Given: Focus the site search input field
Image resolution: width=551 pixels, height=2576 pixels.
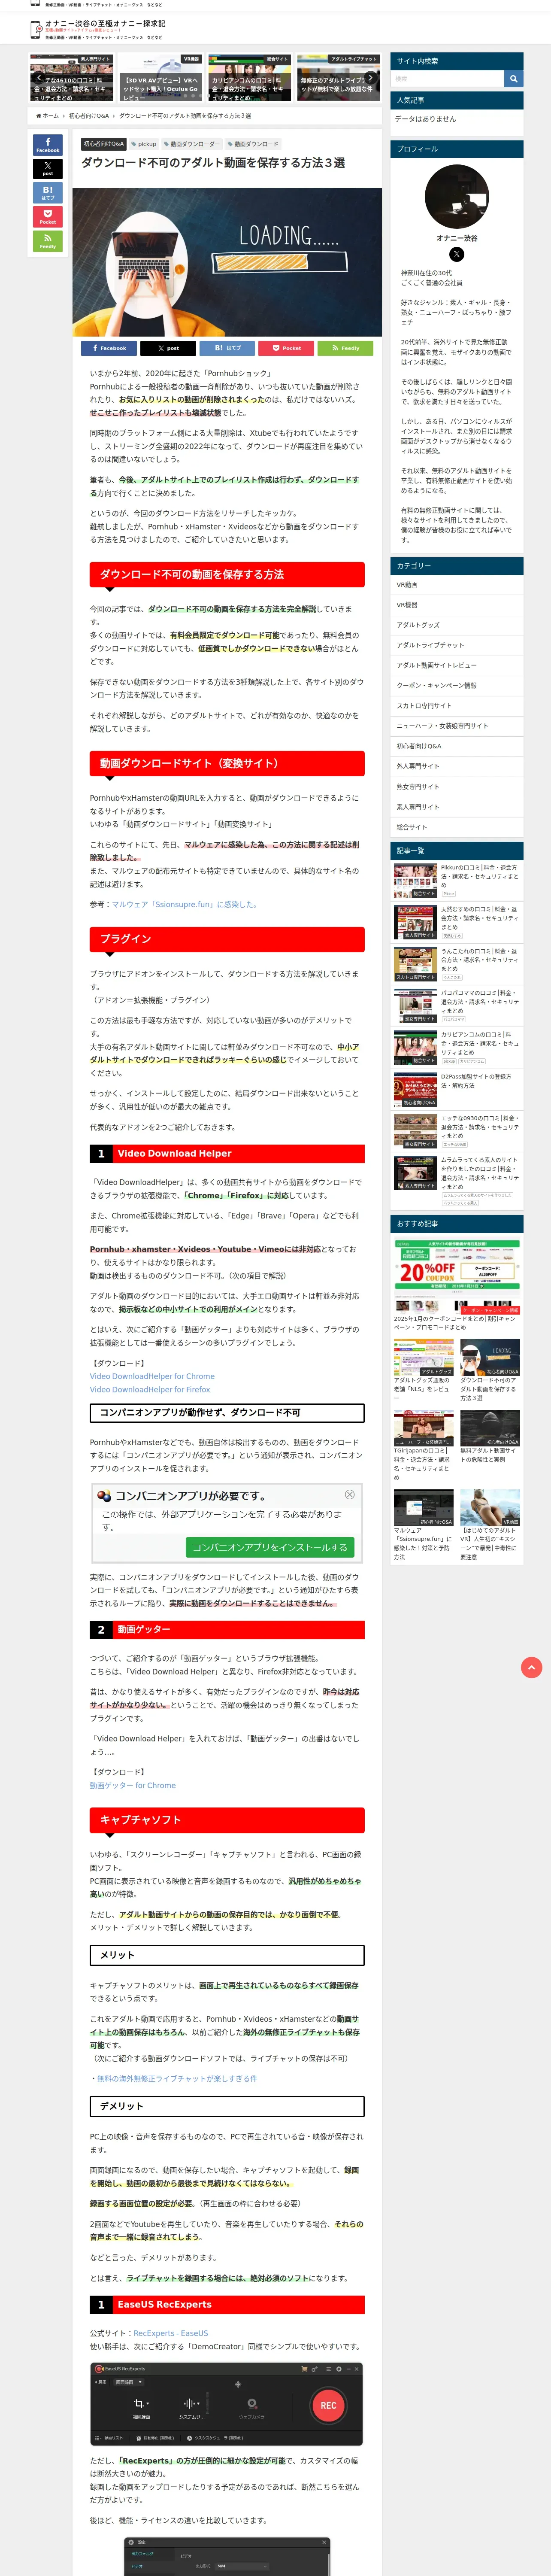Looking at the screenshot, I should (x=447, y=78).
